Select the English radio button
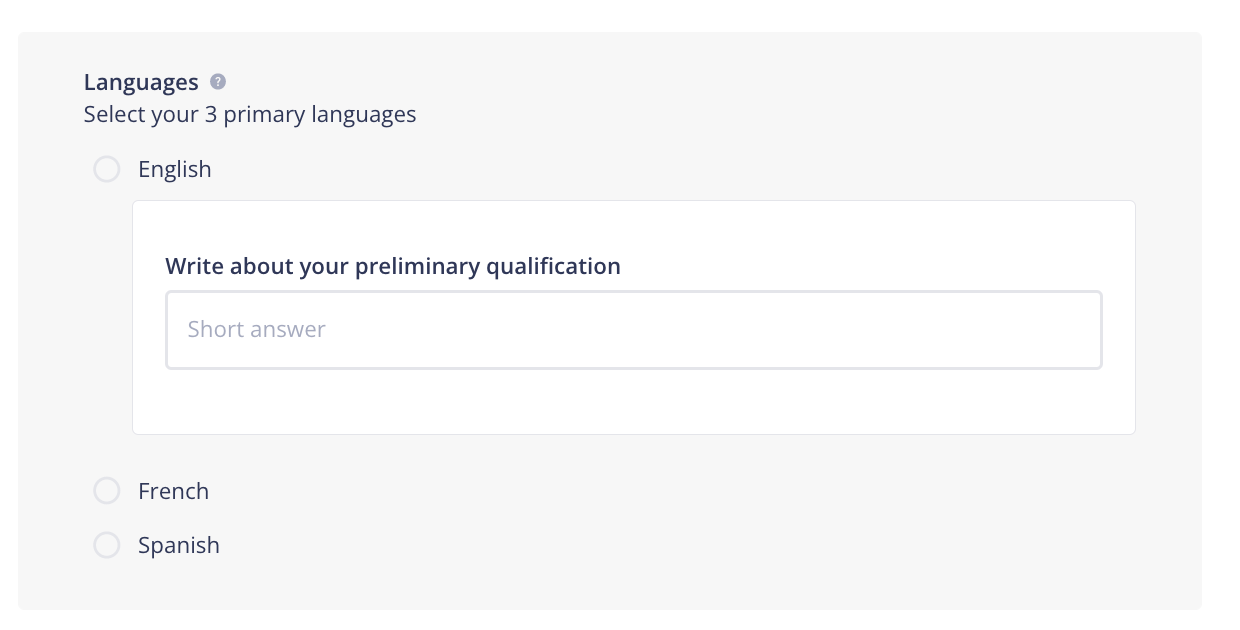 (107, 169)
